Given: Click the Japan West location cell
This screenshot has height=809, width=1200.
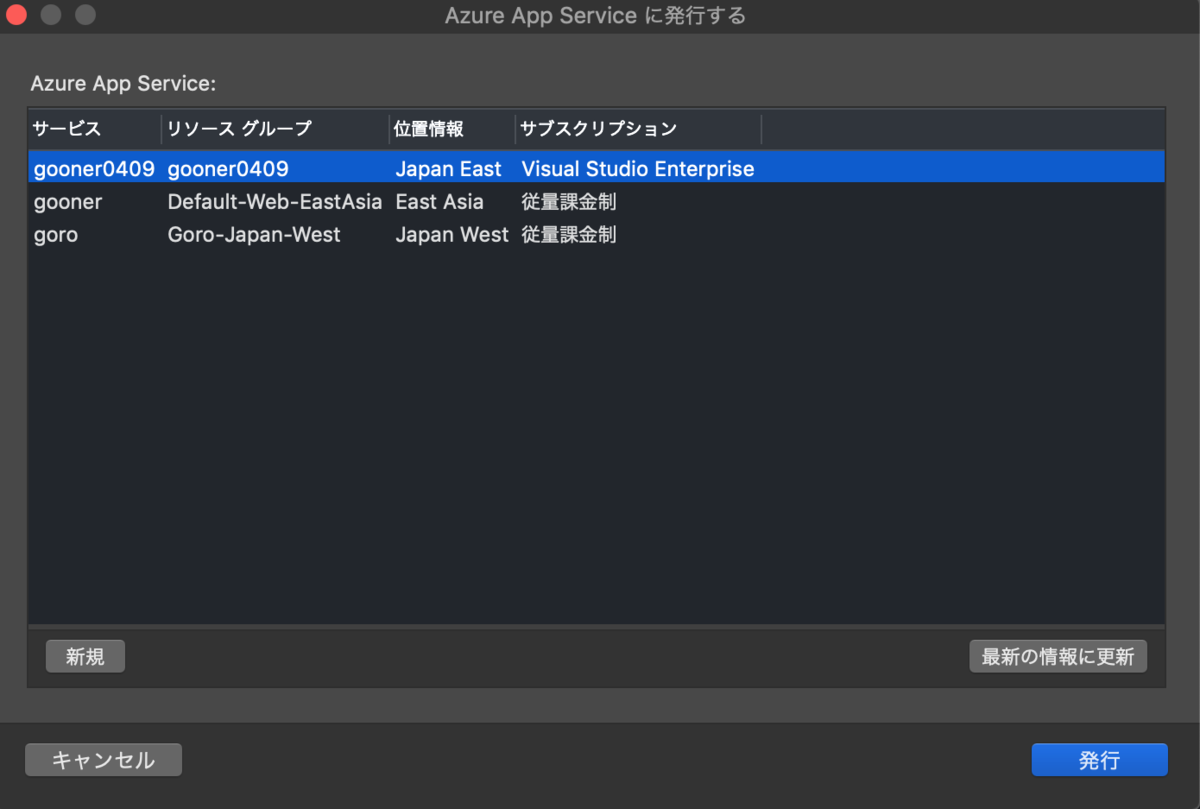Looking at the screenshot, I should tap(452, 235).
